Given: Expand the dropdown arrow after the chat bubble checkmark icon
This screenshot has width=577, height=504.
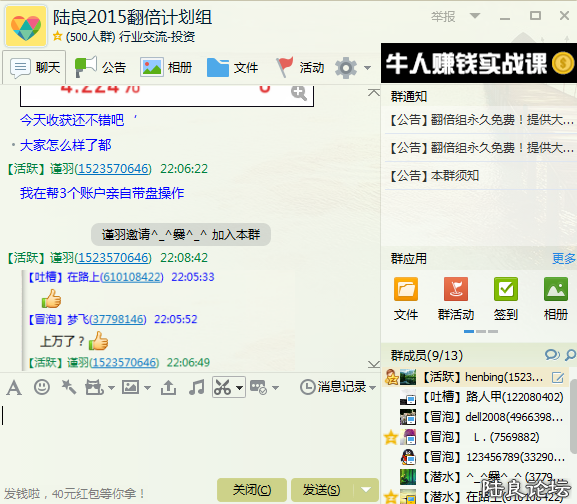Looking at the screenshot, I should pos(275,388).
